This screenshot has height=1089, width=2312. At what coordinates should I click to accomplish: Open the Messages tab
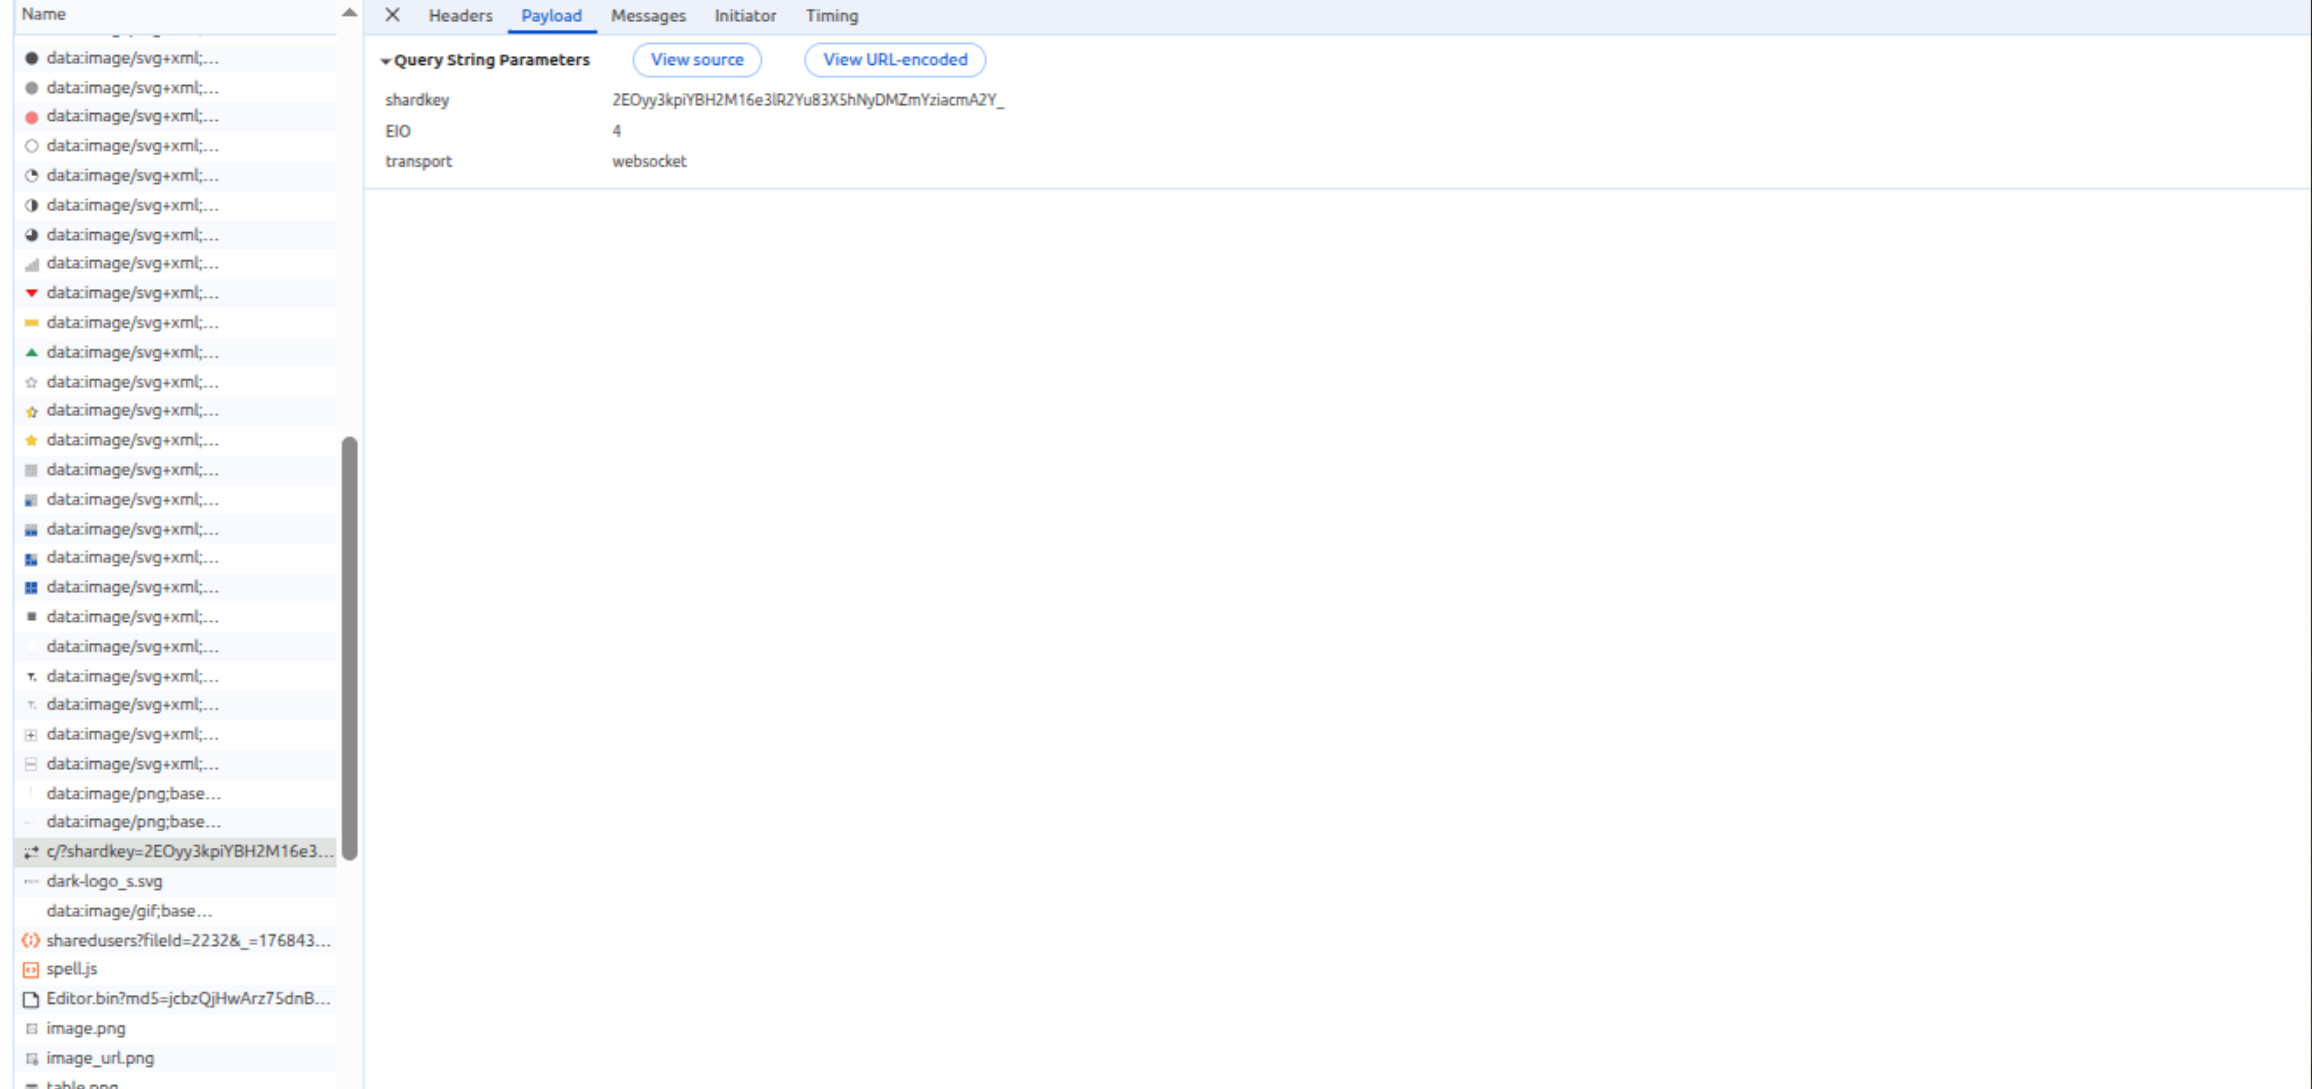pos(648,16)
